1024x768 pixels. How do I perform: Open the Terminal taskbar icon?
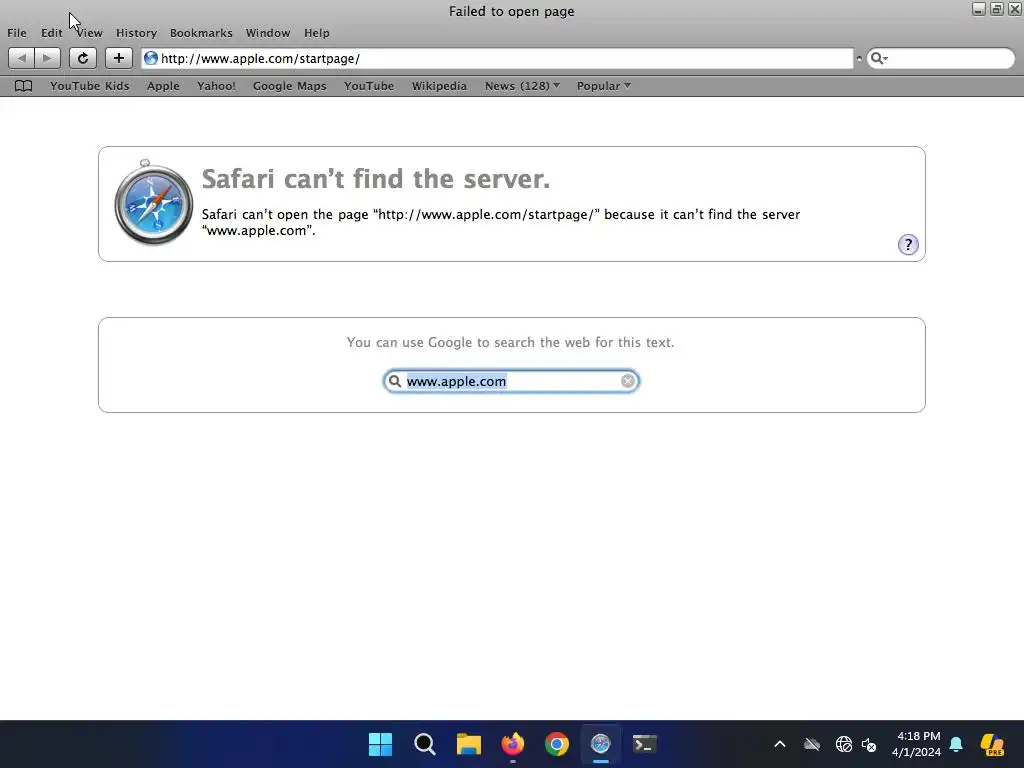click(x=645, y=744)
